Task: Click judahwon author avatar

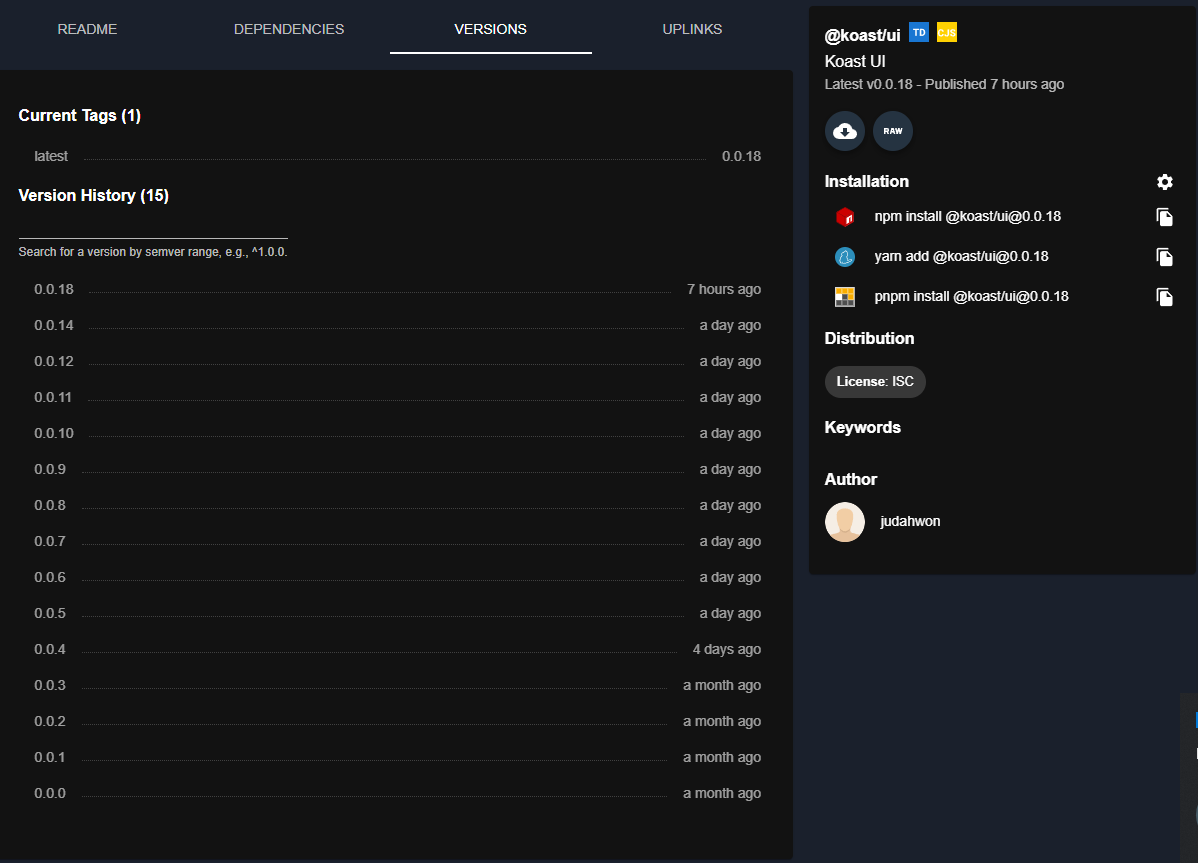Action: click(845, 522)
